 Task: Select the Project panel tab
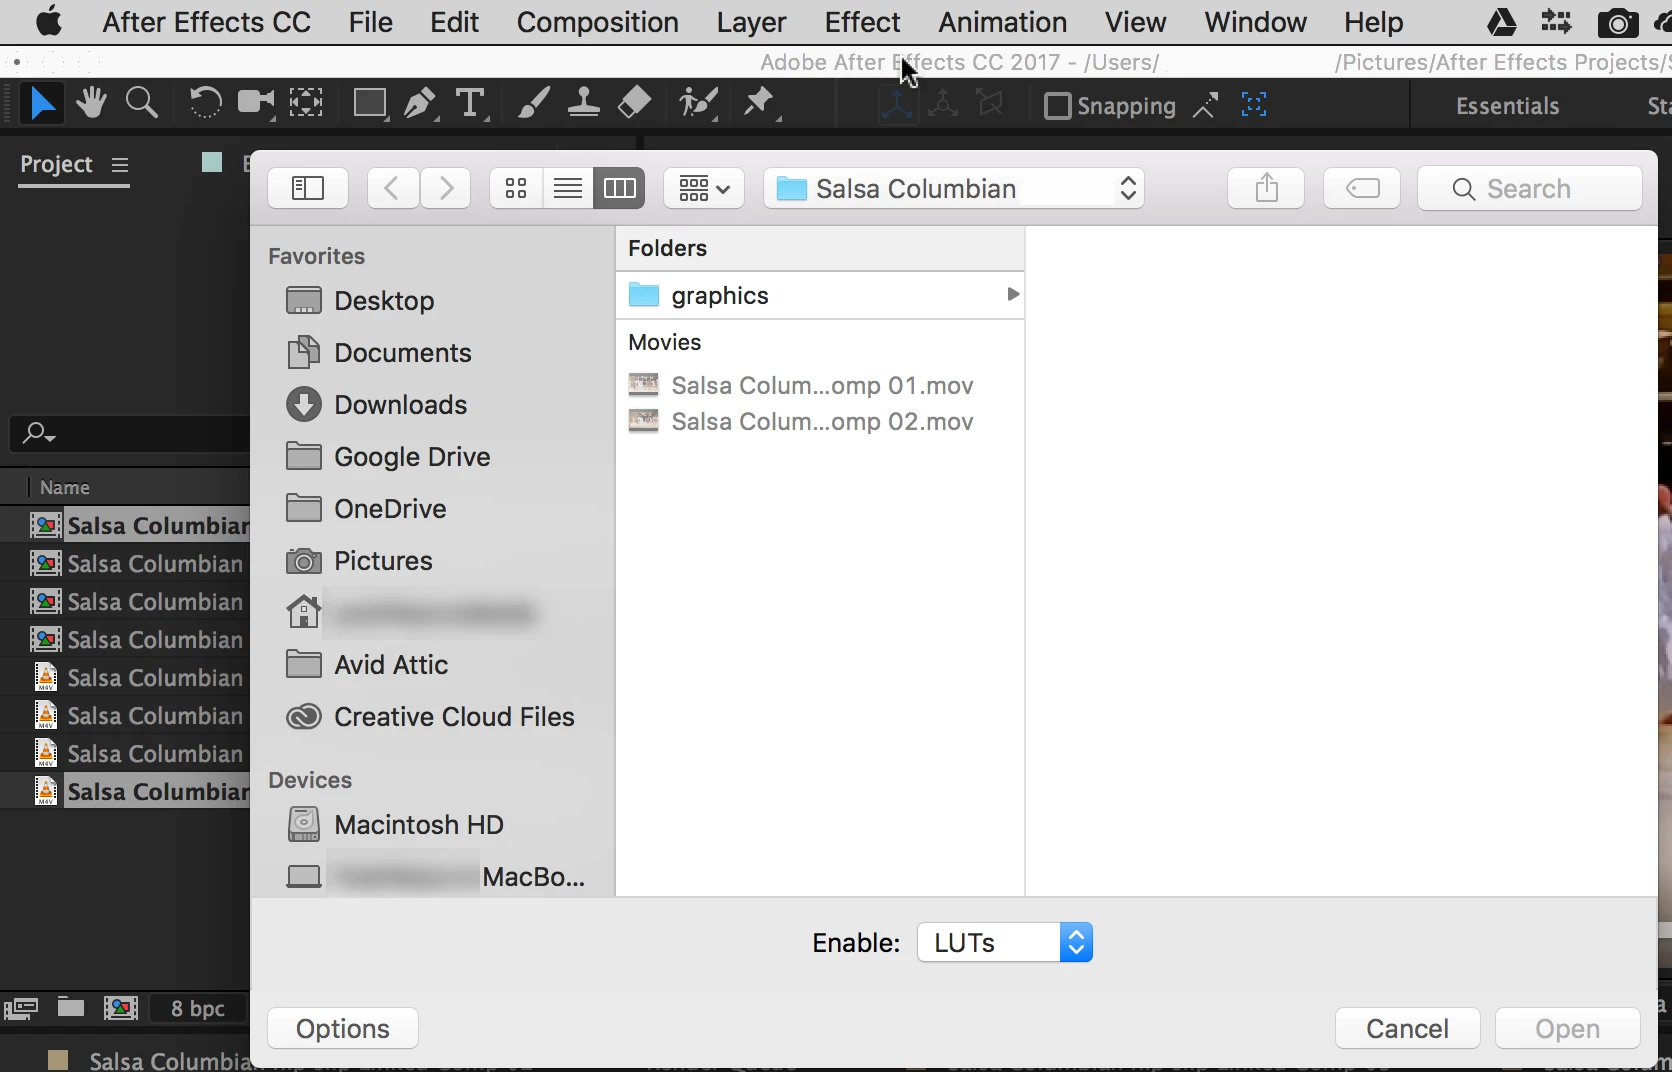[x=56, y=164]
